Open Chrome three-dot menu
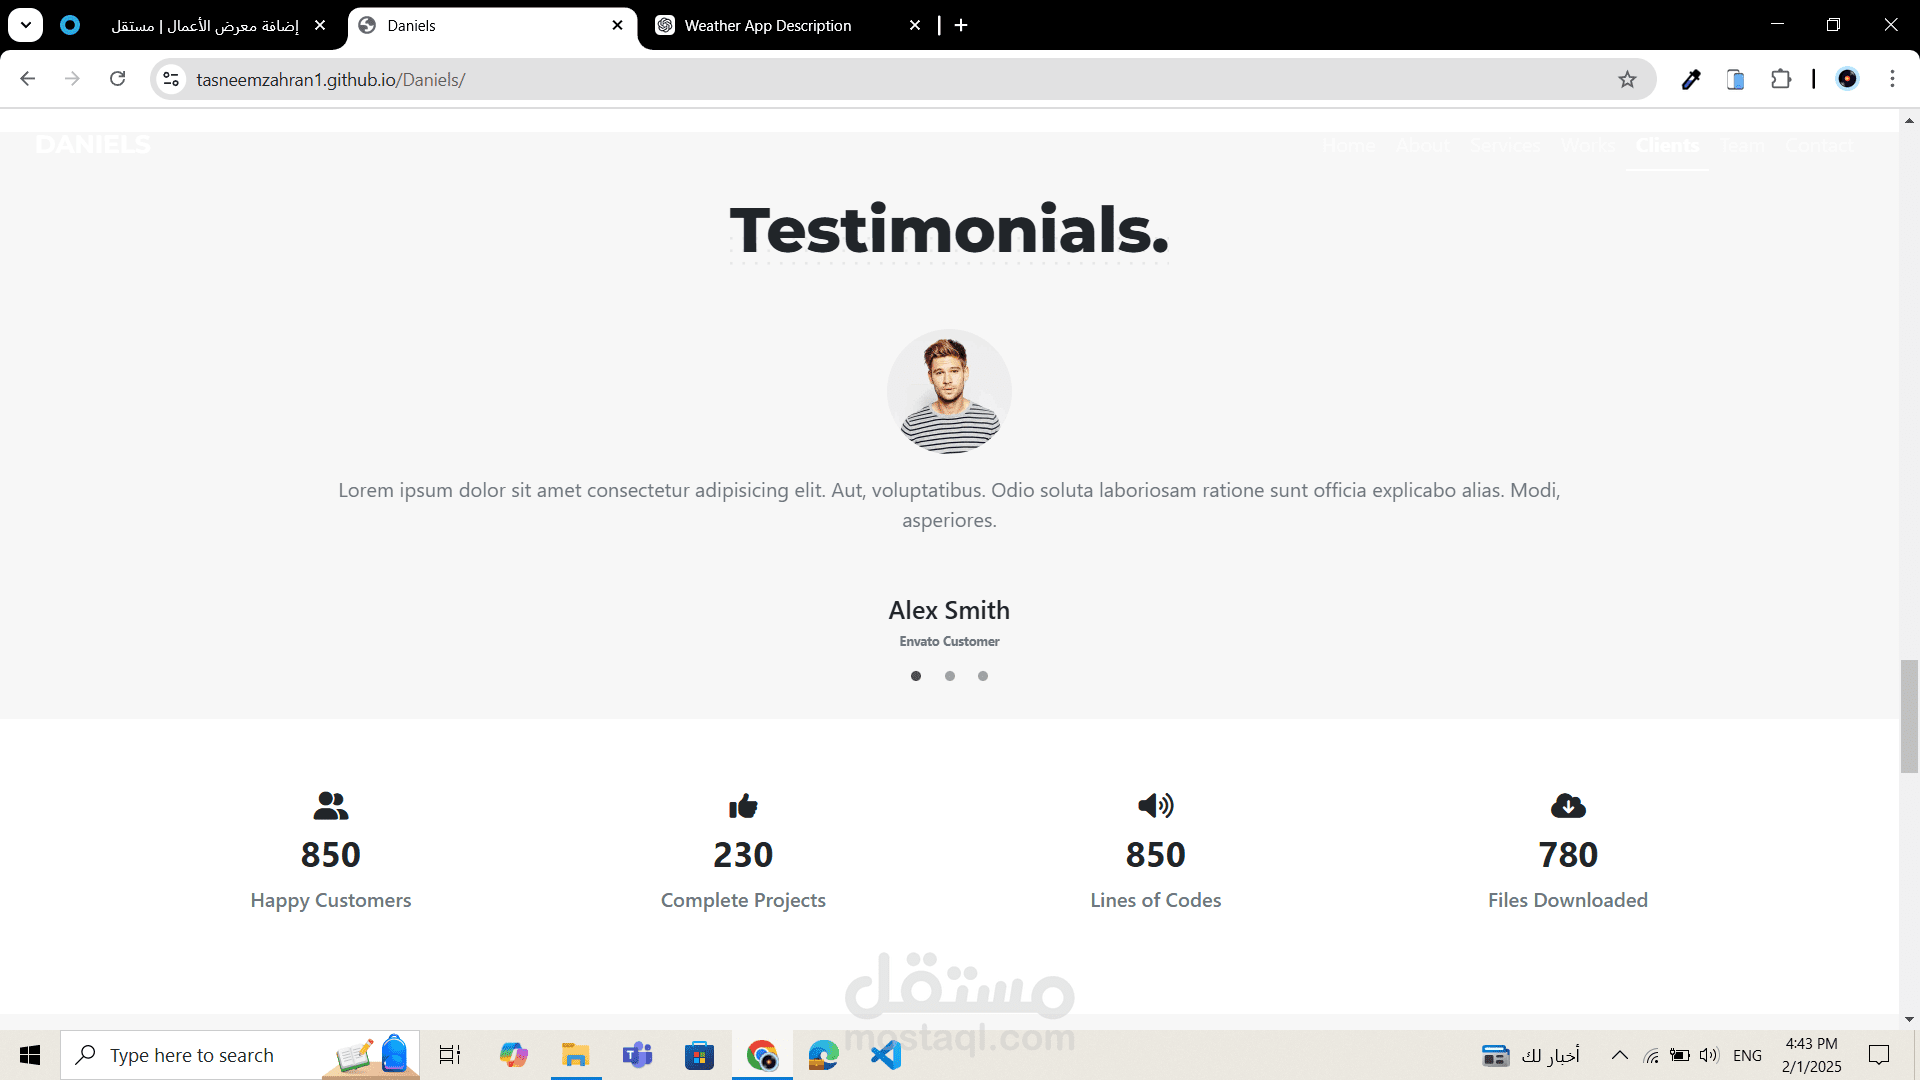Viewport: 1920px width, 1080px height. 1892,79
